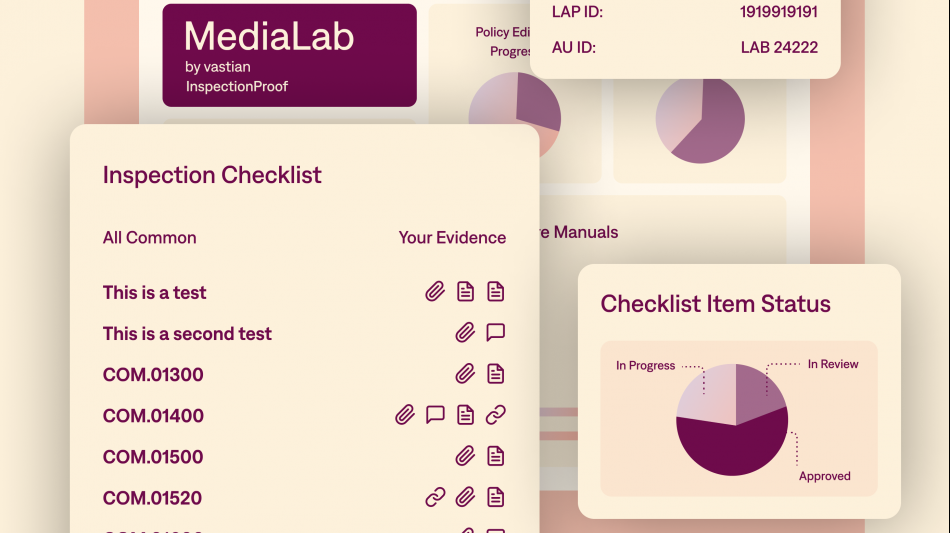This screenshot has width=950, height=533.
Task: Click the paperclip icon in COM.01500 row
Action: (x=465, y=456)
